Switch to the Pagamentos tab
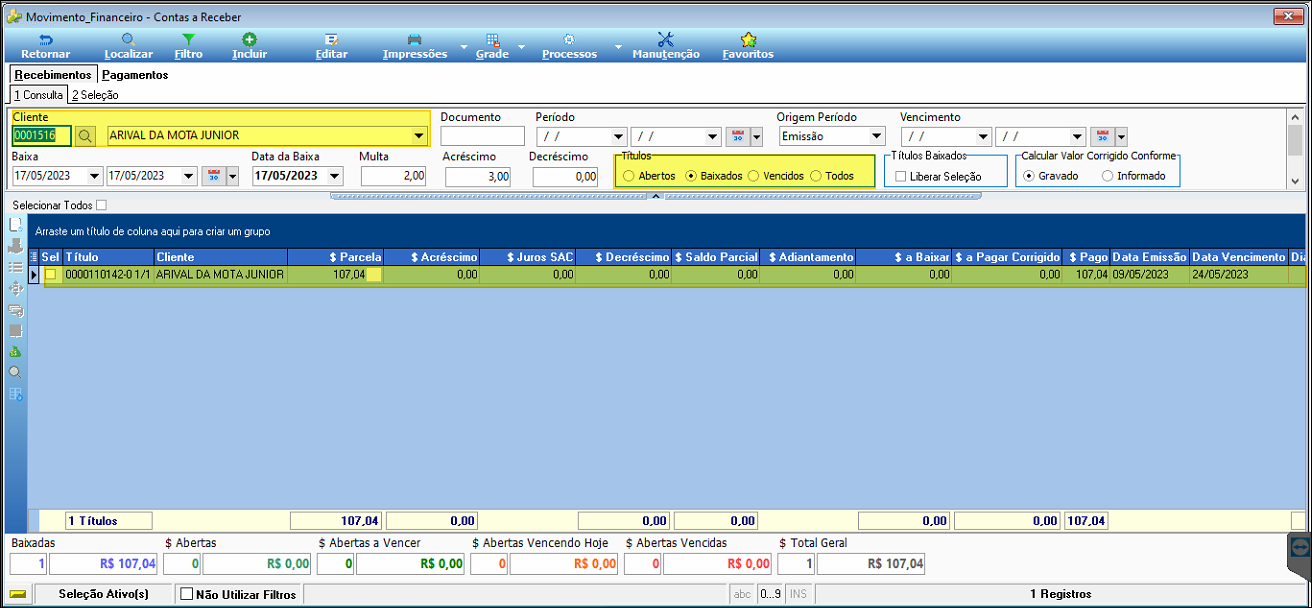 135,75
